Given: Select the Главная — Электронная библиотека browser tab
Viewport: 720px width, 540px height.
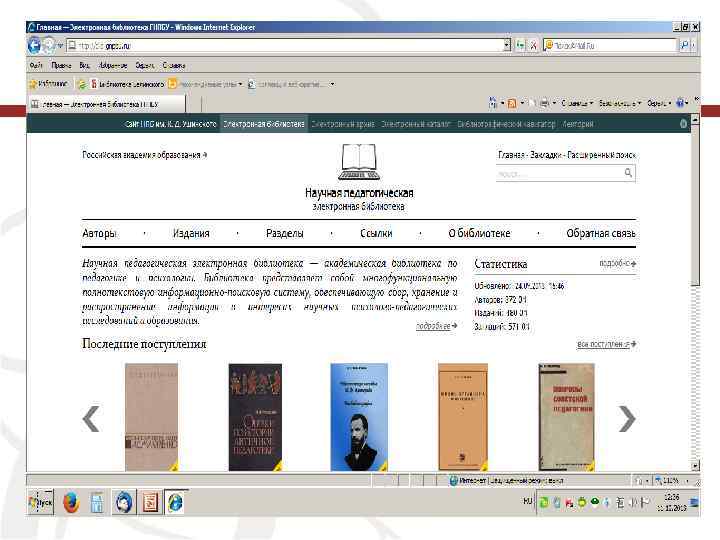Looking at the screenshot, I should (x=107, y=104).
